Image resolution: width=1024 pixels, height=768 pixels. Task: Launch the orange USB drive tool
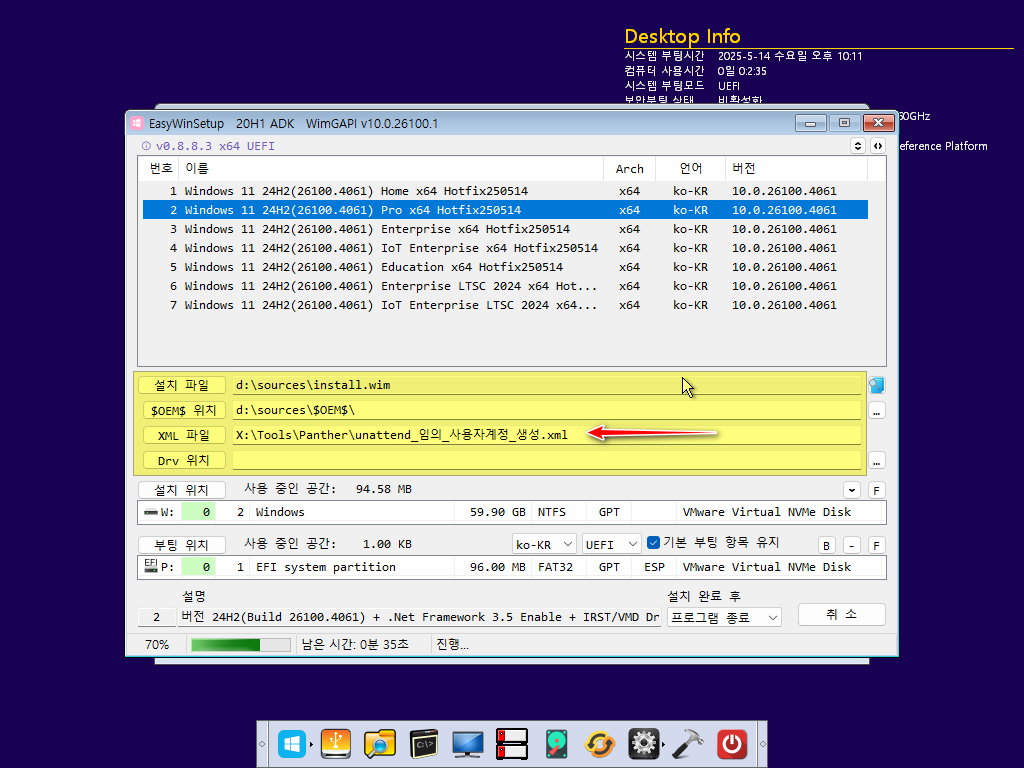[336, 744]
